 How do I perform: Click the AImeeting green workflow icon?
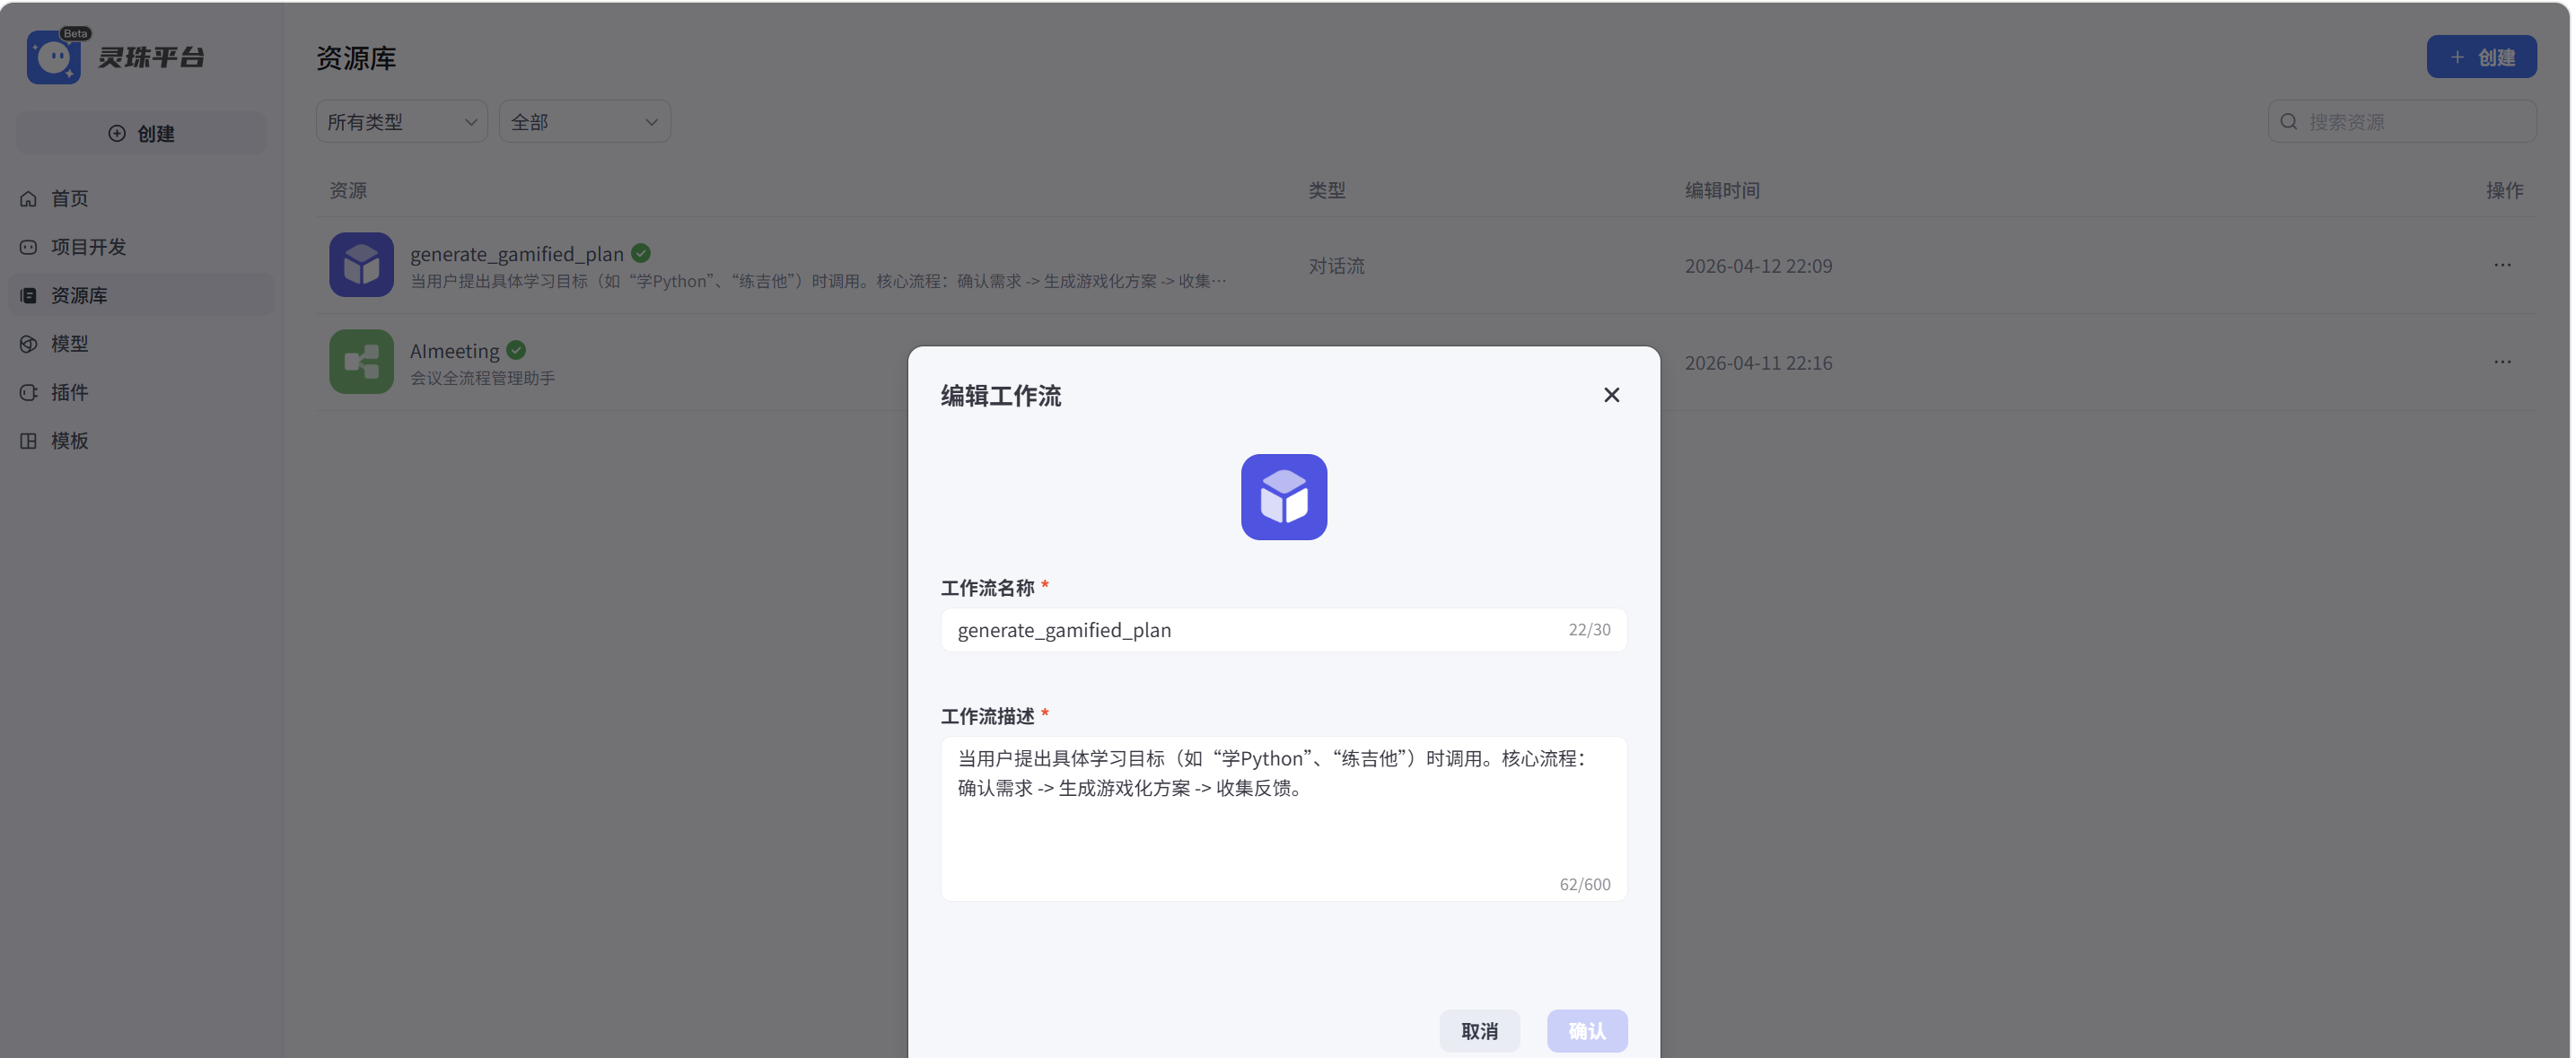(x=361, y=362)
